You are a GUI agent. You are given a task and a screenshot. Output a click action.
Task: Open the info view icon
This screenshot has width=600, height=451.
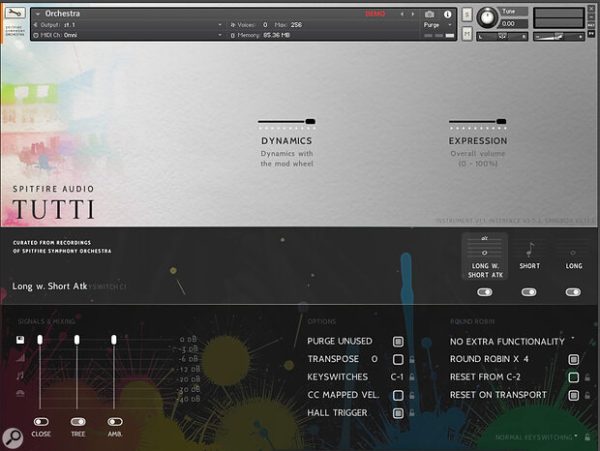[447, 14]
